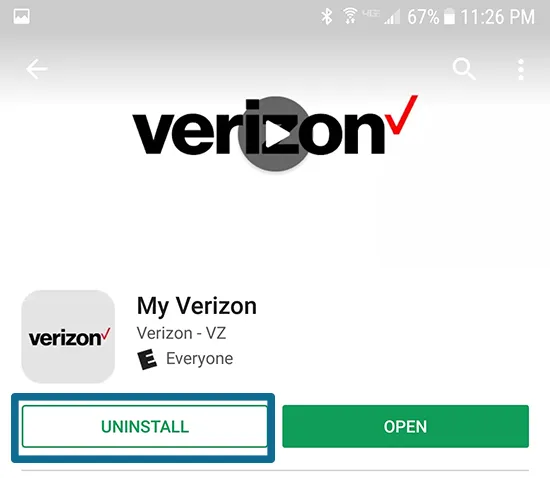Tap the My Verizon app icon

click(x=68, y=337)
